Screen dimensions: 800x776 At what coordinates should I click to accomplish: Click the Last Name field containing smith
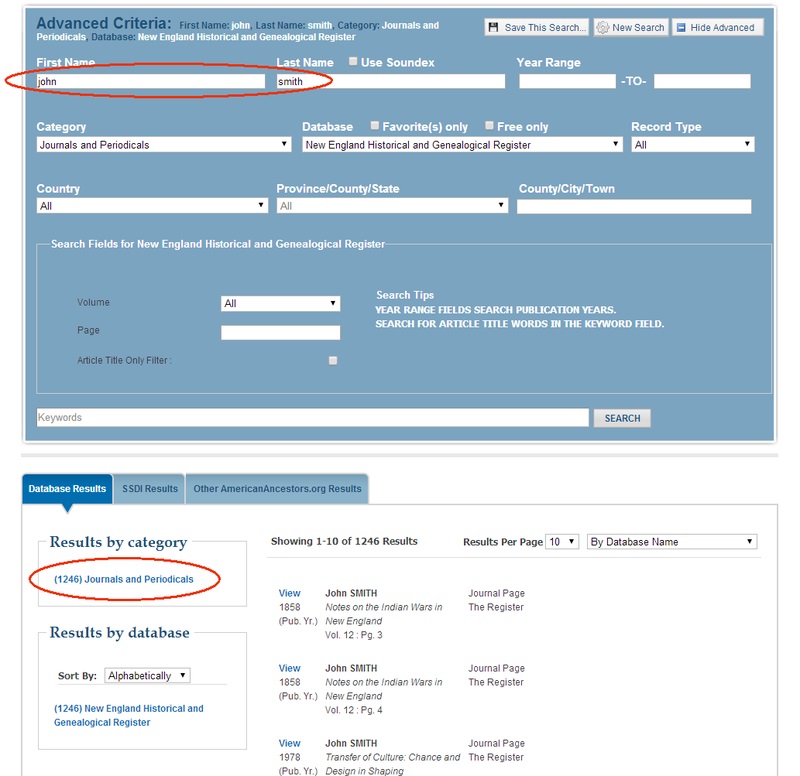click(391, 81)
